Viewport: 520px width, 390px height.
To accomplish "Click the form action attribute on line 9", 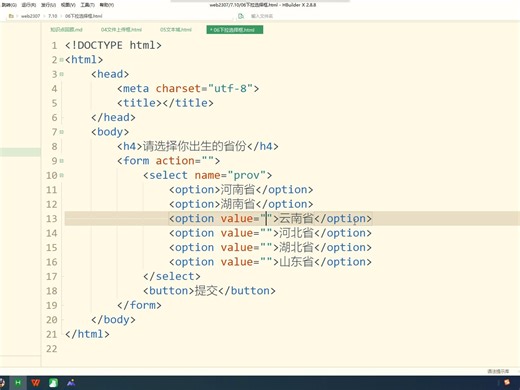I will pos(184,161).
